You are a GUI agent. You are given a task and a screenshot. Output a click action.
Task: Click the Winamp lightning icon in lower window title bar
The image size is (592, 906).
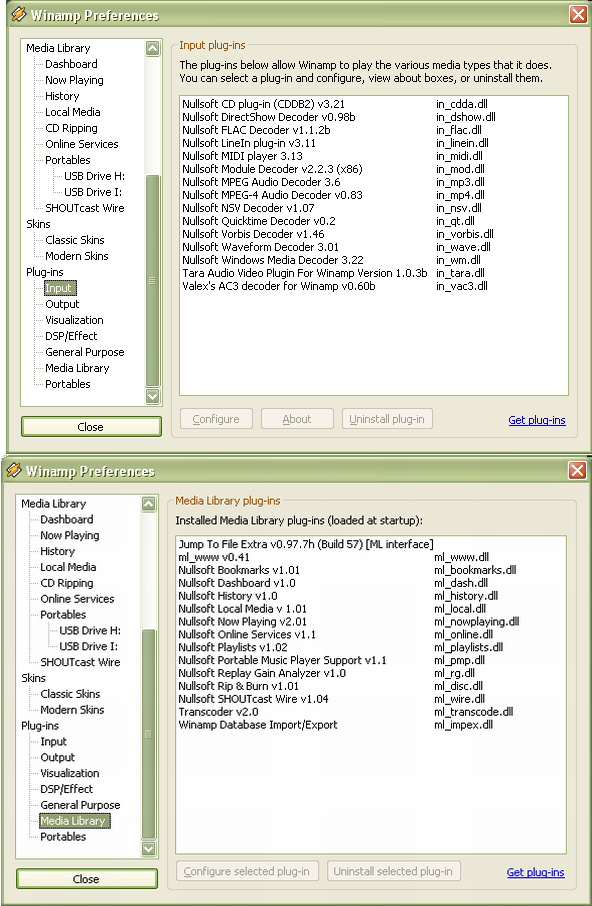point(14,470)
